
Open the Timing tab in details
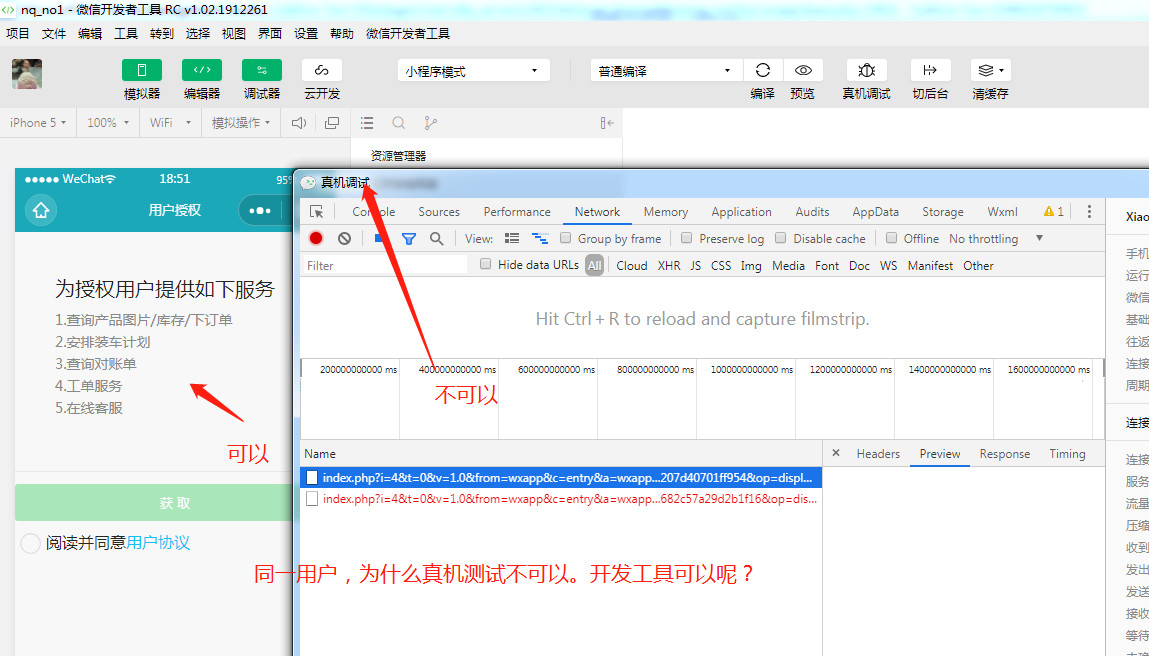pyautogui.click(x=1067, y=454)
